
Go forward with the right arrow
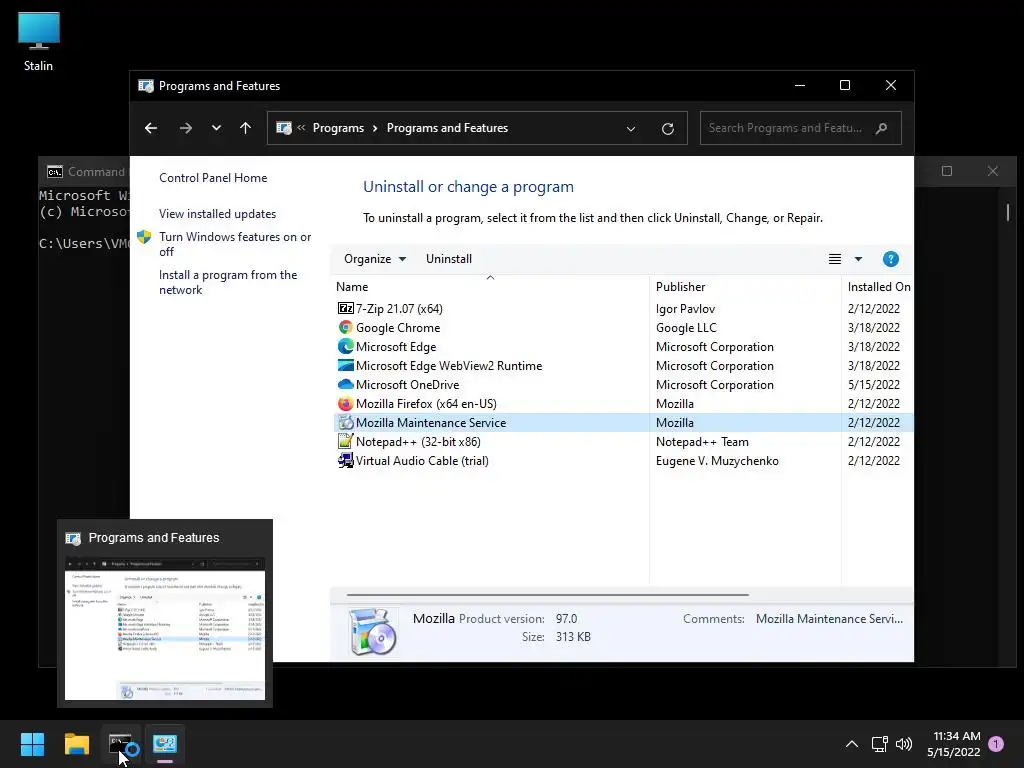tap(185, 128)
